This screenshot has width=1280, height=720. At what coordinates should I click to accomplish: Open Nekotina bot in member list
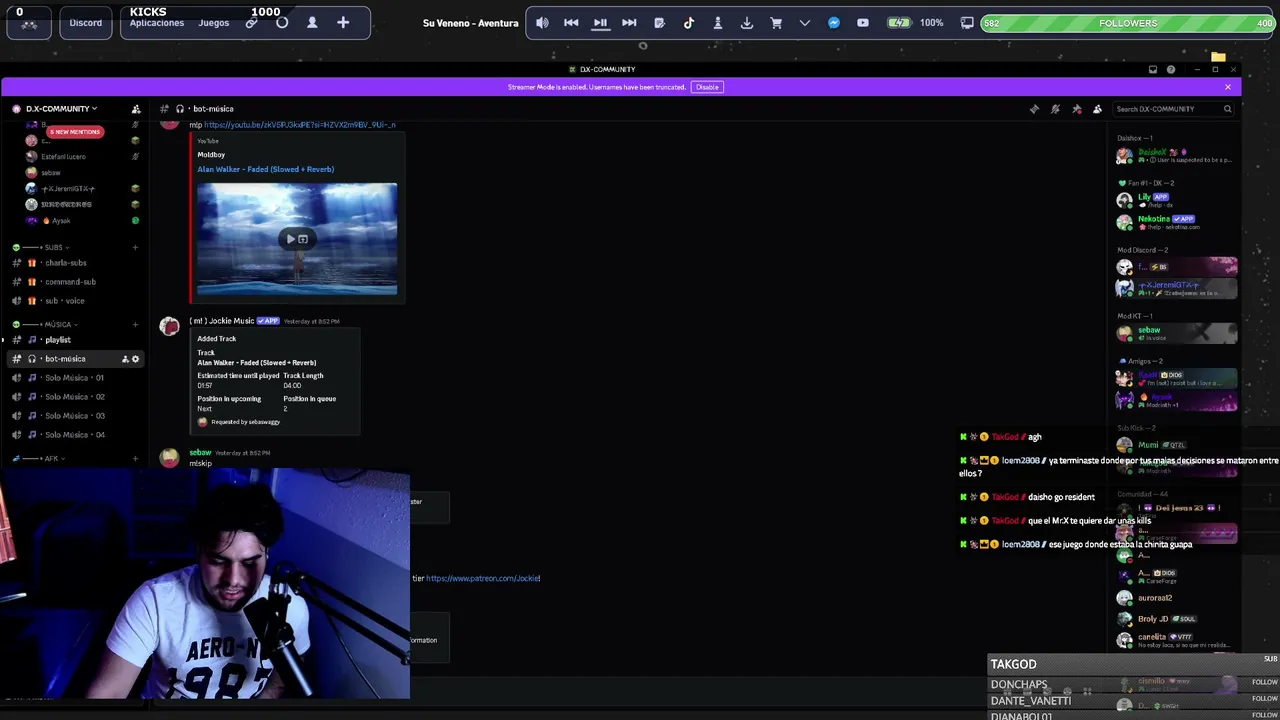pos(1176,222)
